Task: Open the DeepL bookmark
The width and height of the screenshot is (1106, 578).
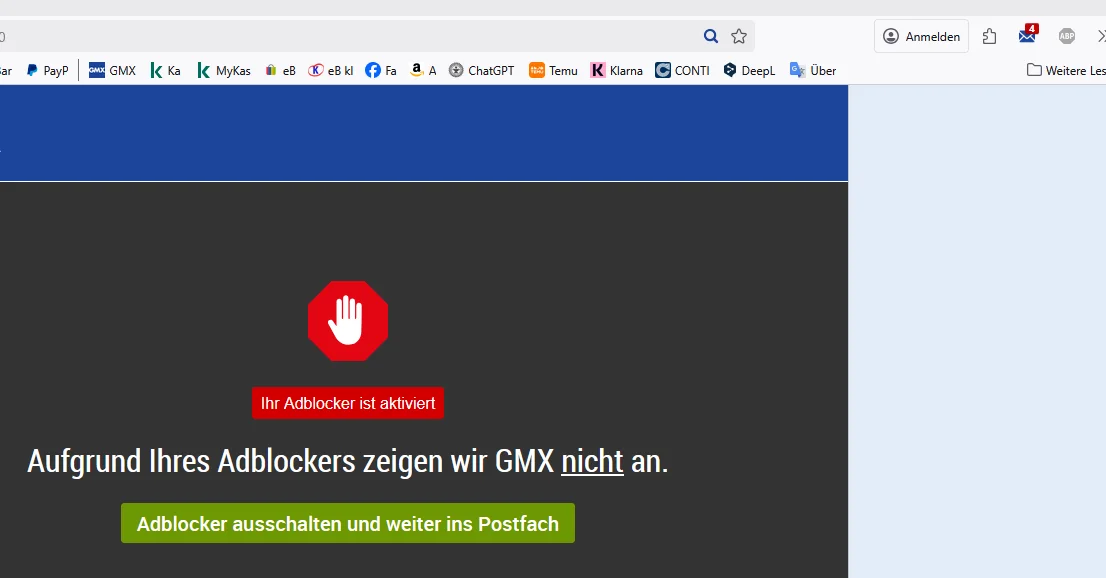Action: 748,71
